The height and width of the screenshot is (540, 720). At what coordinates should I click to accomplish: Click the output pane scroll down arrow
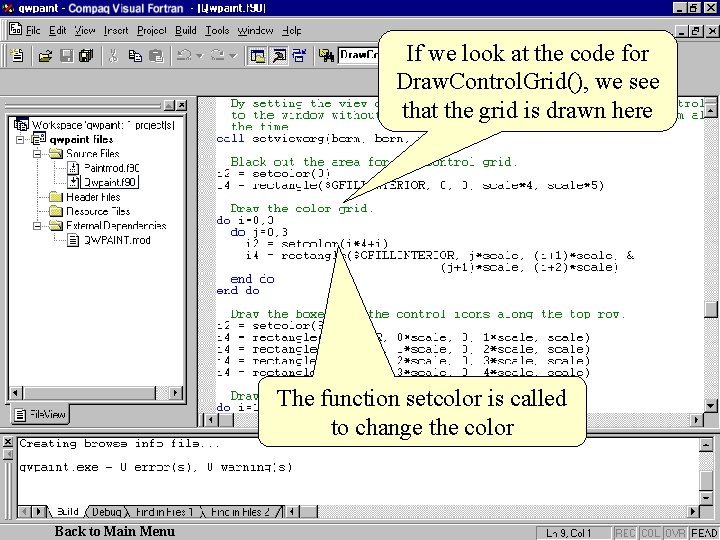click(x=706, y=497)
